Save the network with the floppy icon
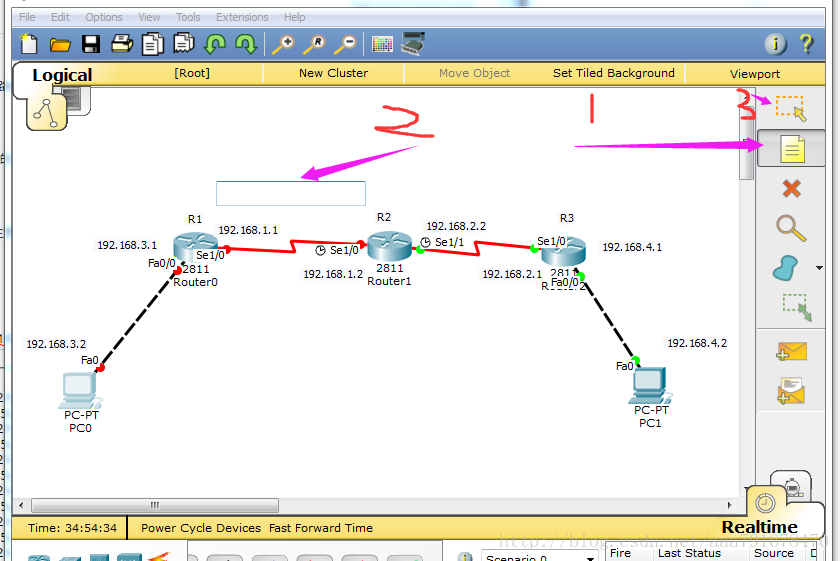Viewport: 840px width, 561px height. pyautogui.click(x=91, y=44)
